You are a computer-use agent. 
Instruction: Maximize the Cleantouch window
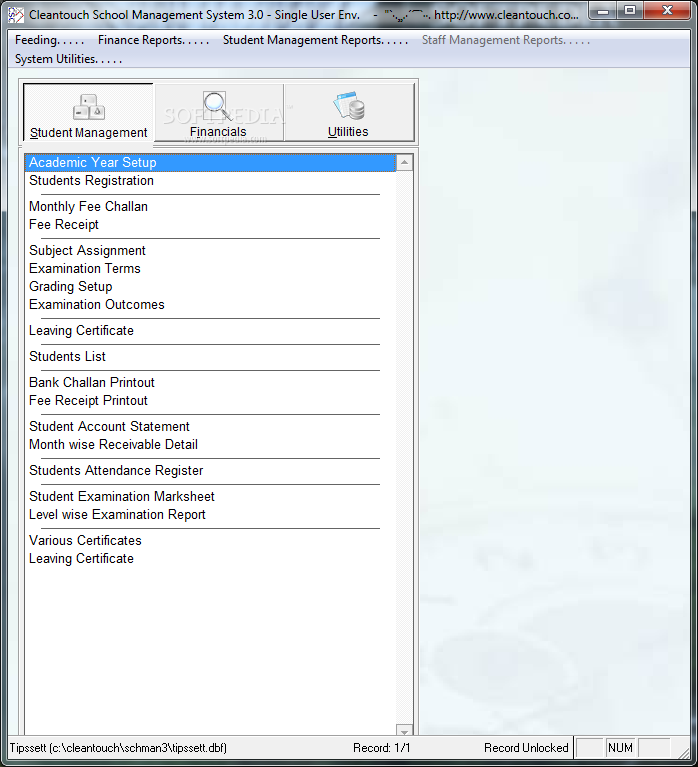(x=630, y=11)
